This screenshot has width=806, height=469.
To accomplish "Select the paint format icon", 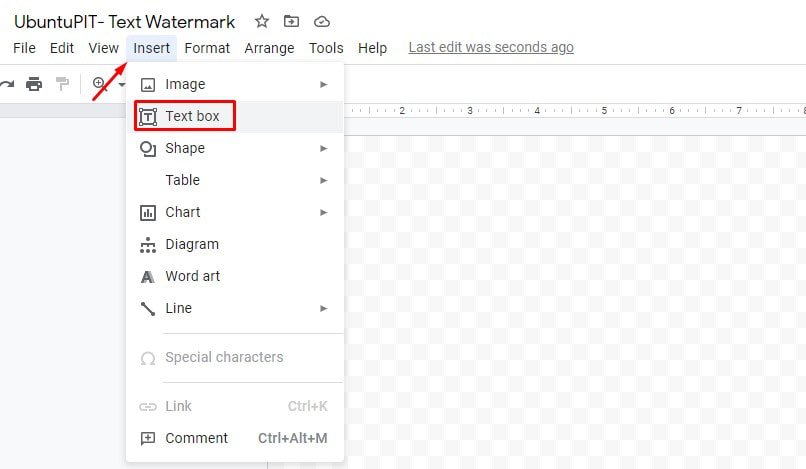I will coord(62,83).
